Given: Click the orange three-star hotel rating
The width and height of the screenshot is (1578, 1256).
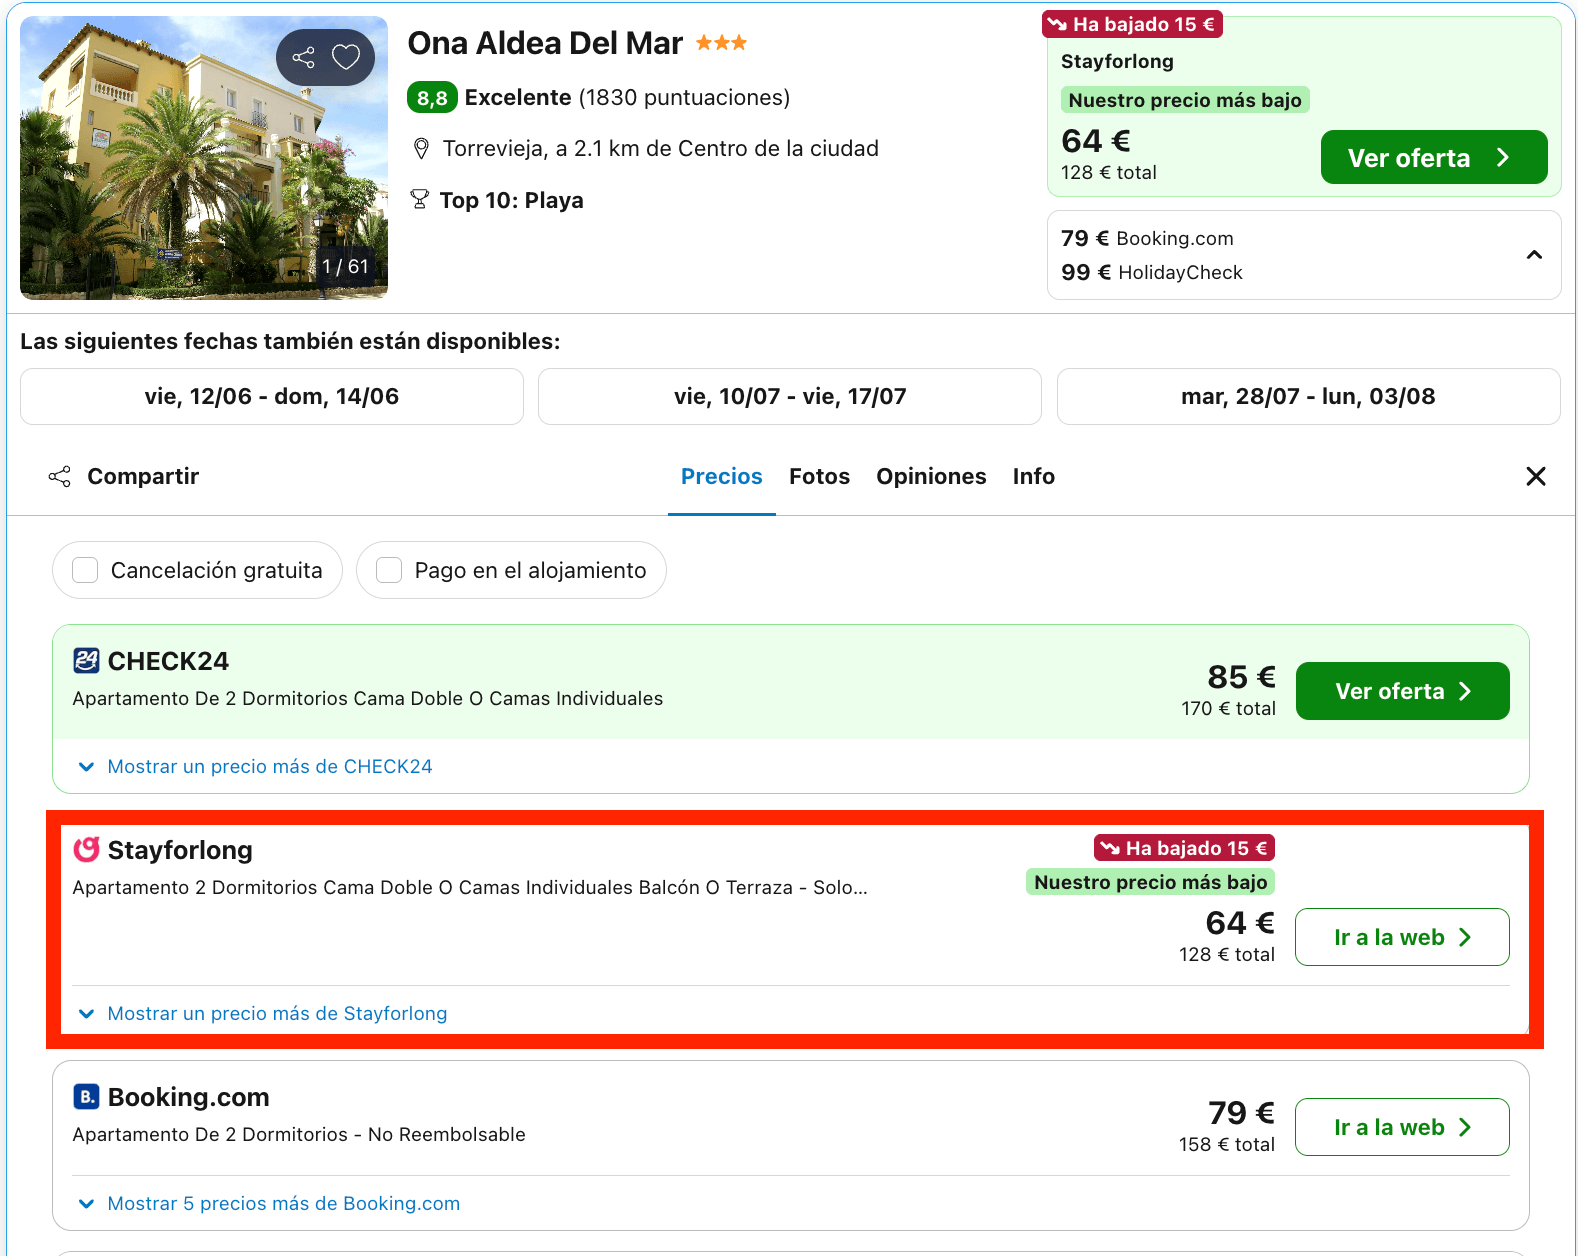Looking at the screenshot, I should (722, 43).
